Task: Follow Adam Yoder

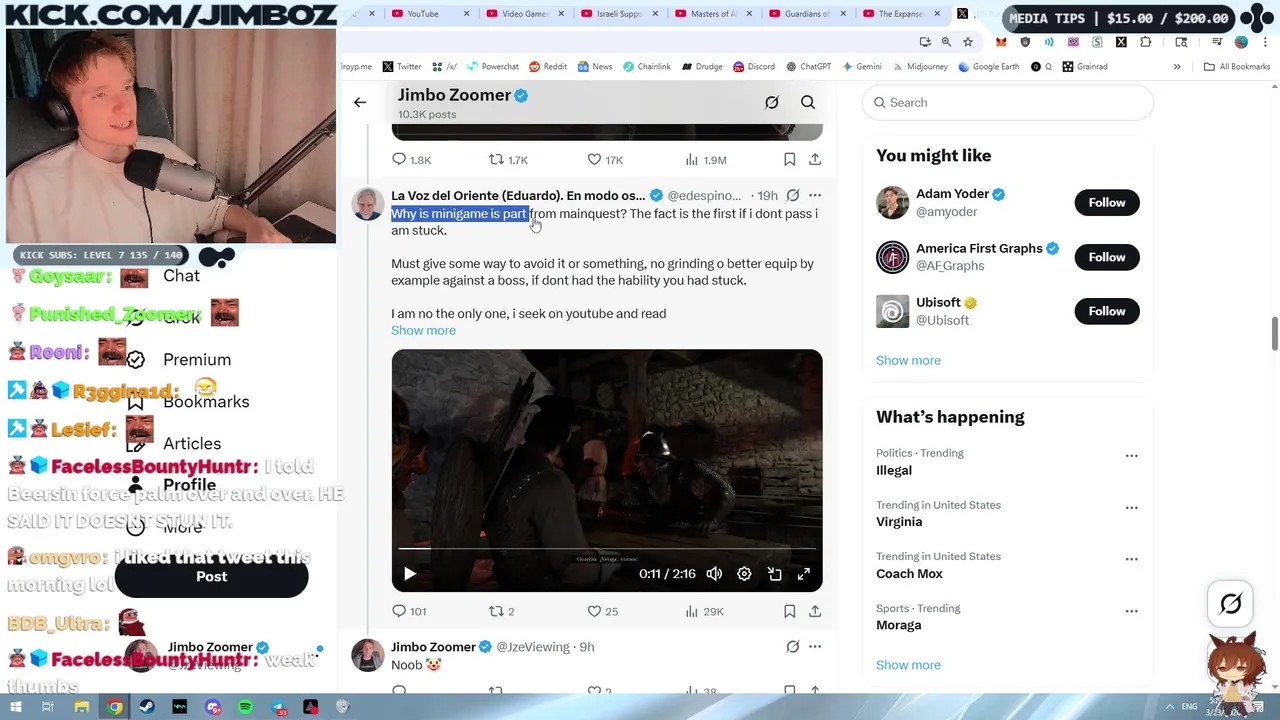Action: (1107, 203)
